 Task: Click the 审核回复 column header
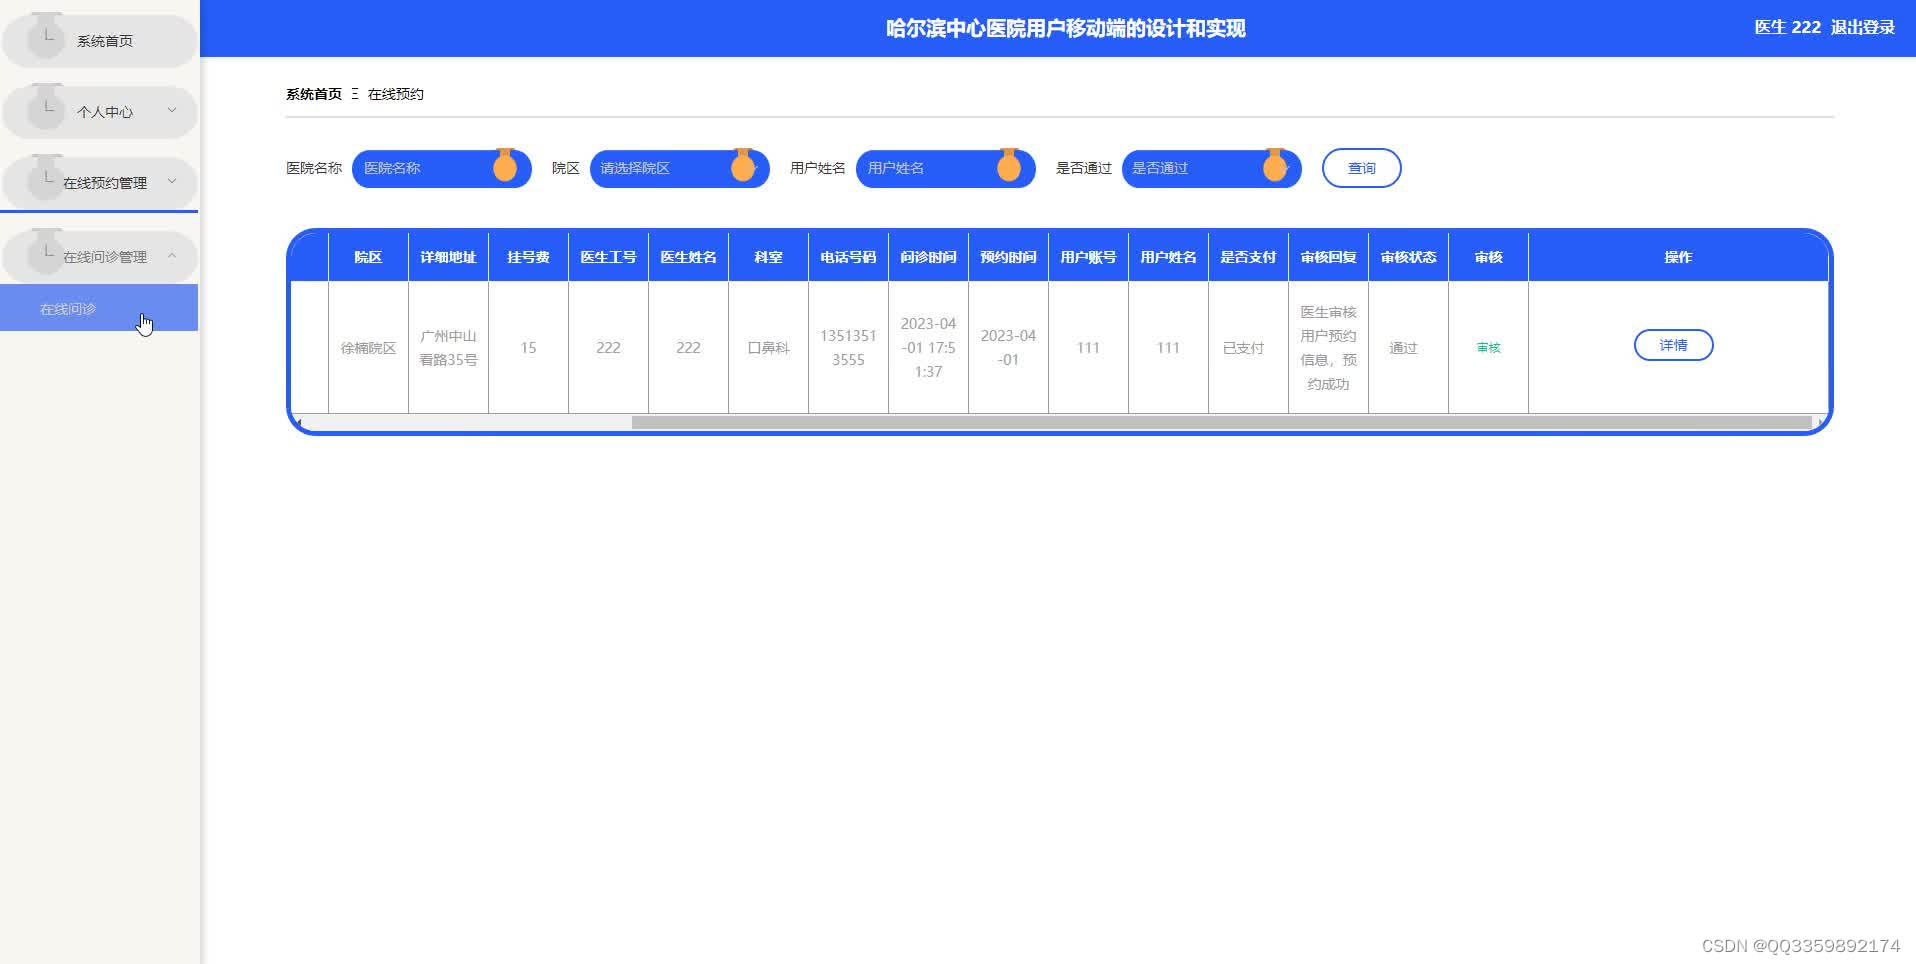[x=1328, y=257]
